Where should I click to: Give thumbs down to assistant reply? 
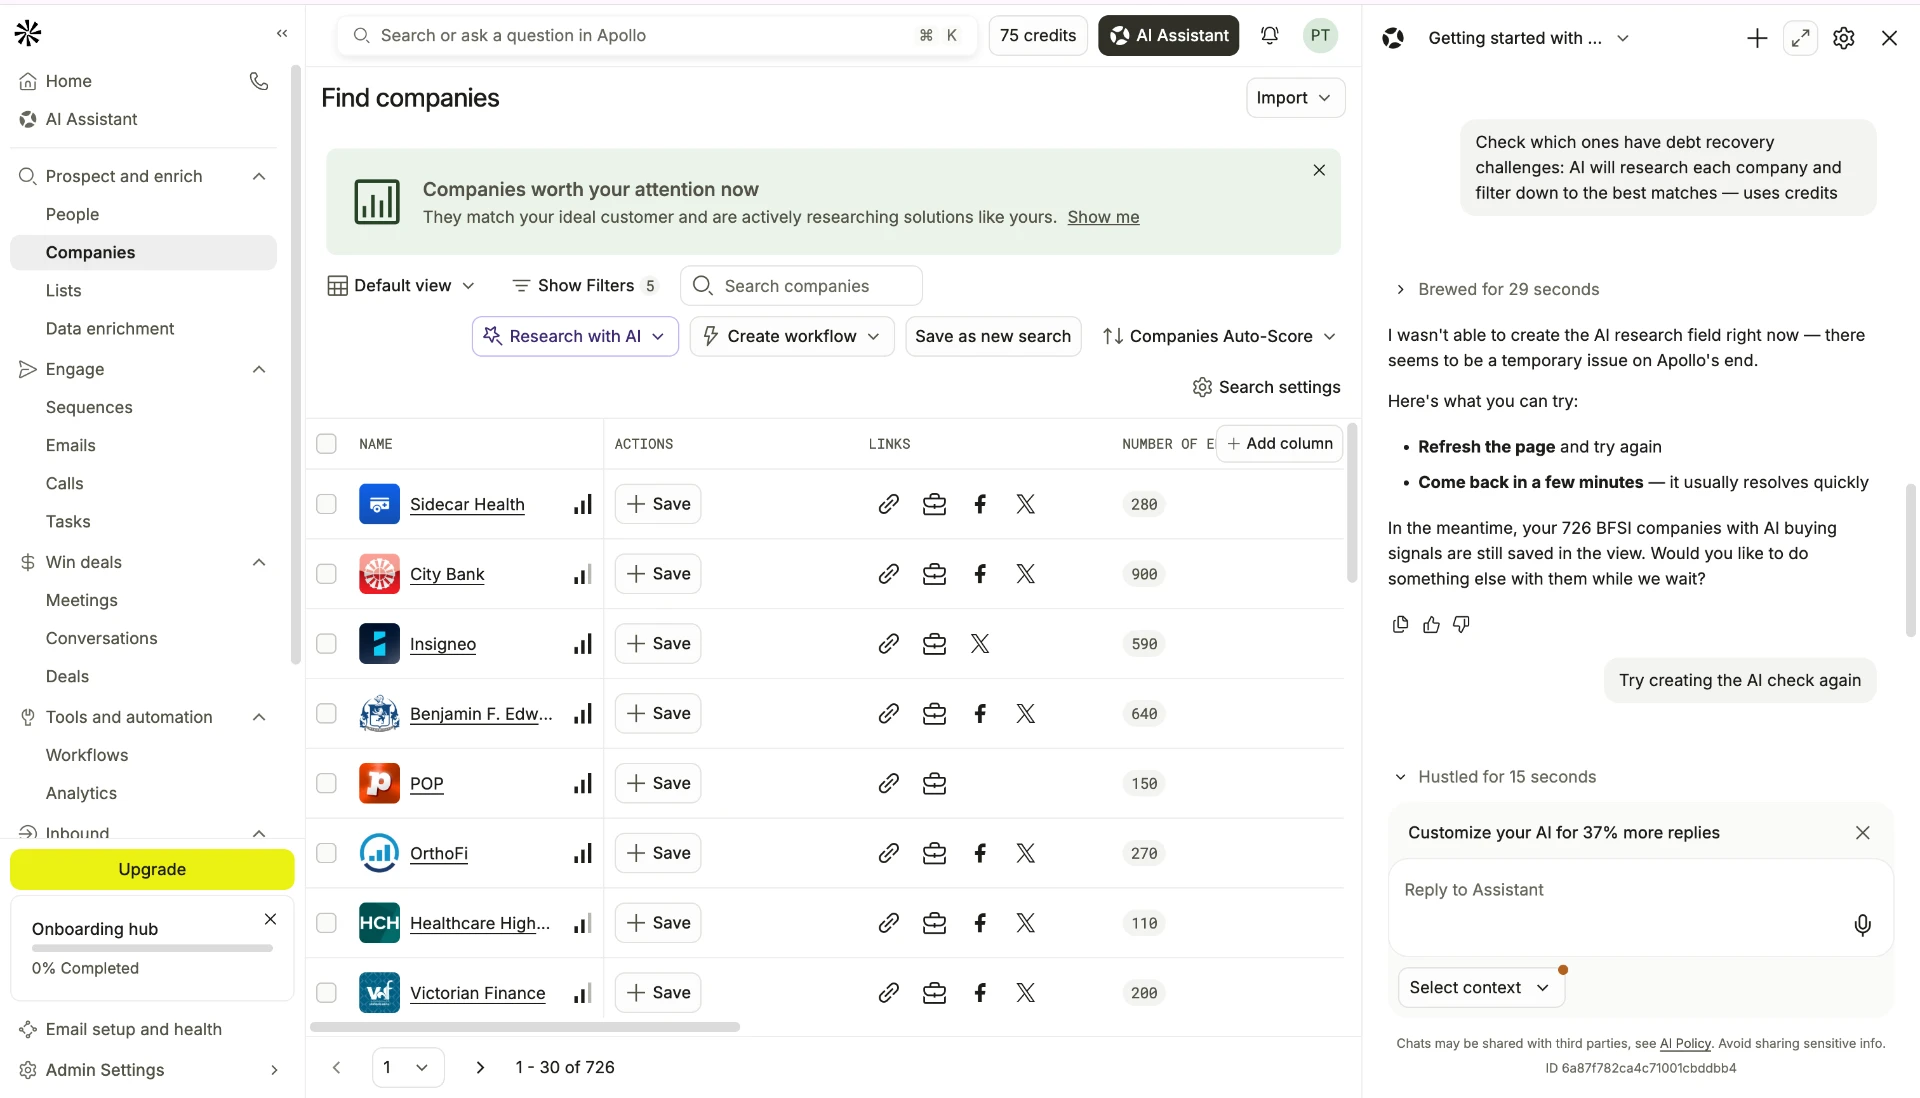[1461, 624]
